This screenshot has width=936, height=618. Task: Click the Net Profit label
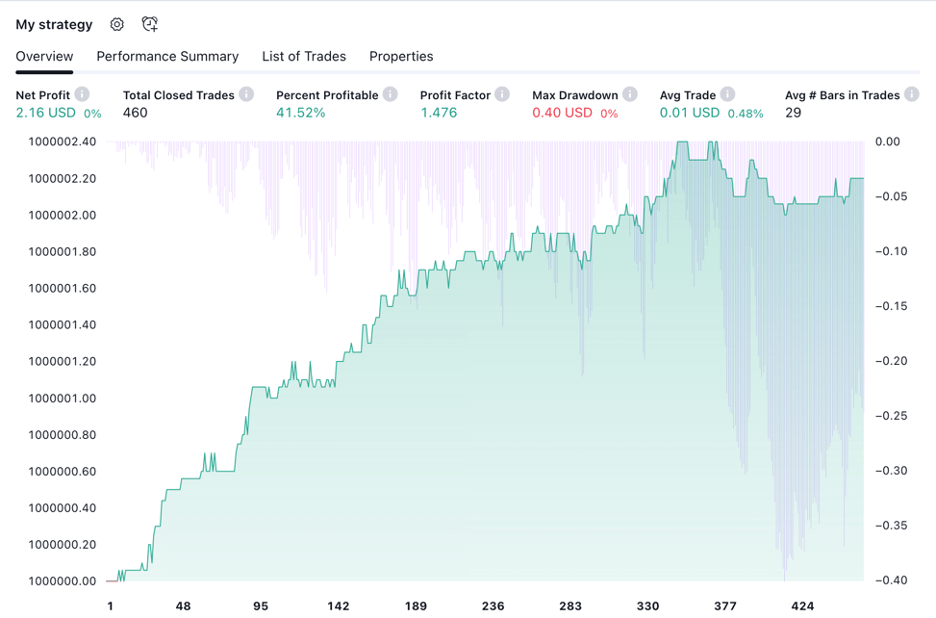42,95
